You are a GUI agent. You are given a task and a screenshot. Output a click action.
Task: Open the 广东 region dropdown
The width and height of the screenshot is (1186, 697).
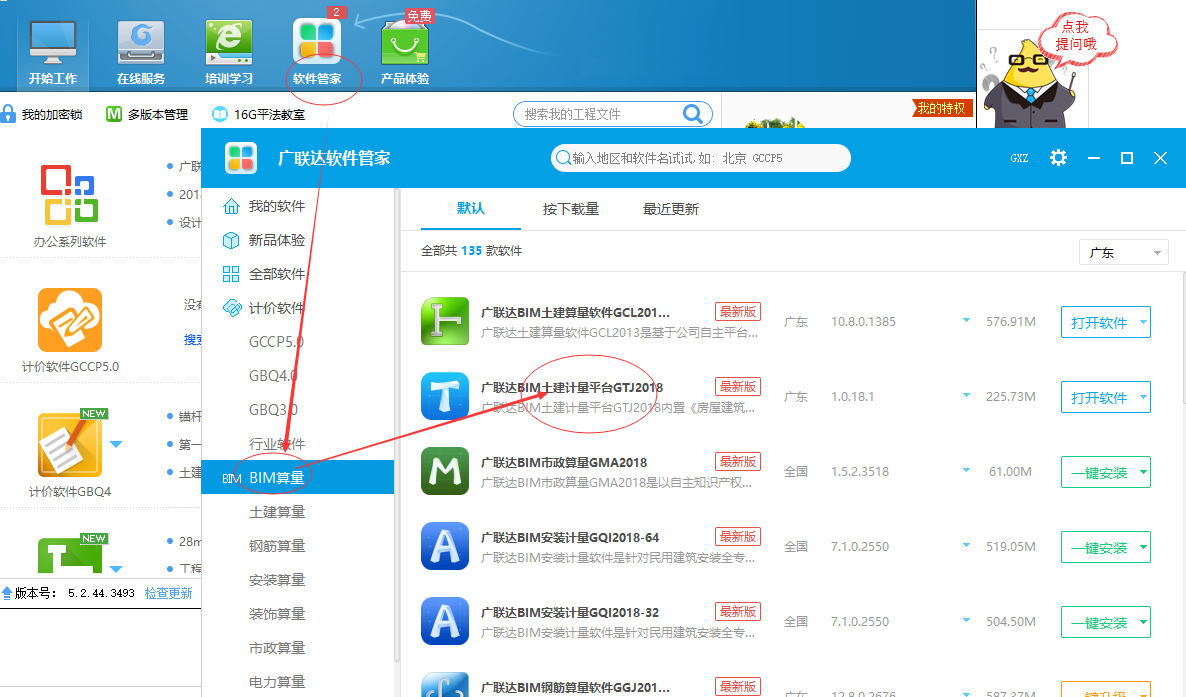coord(1123,253)
